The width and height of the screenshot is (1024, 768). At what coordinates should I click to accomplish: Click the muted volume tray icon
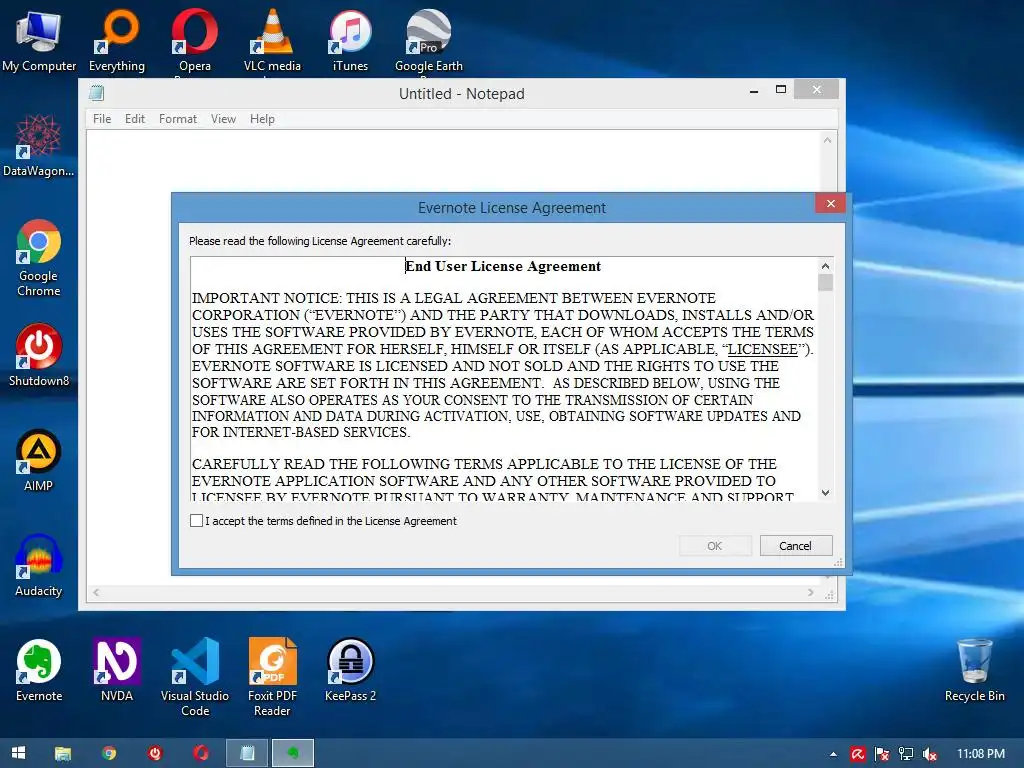(x=930, y=754)
